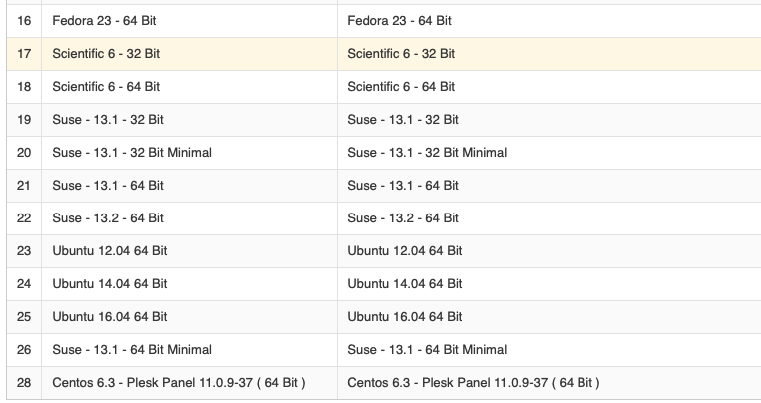Click row number 28 cell
The height and width of the screenshot is (403, 761).
click(x=24, y=383)
